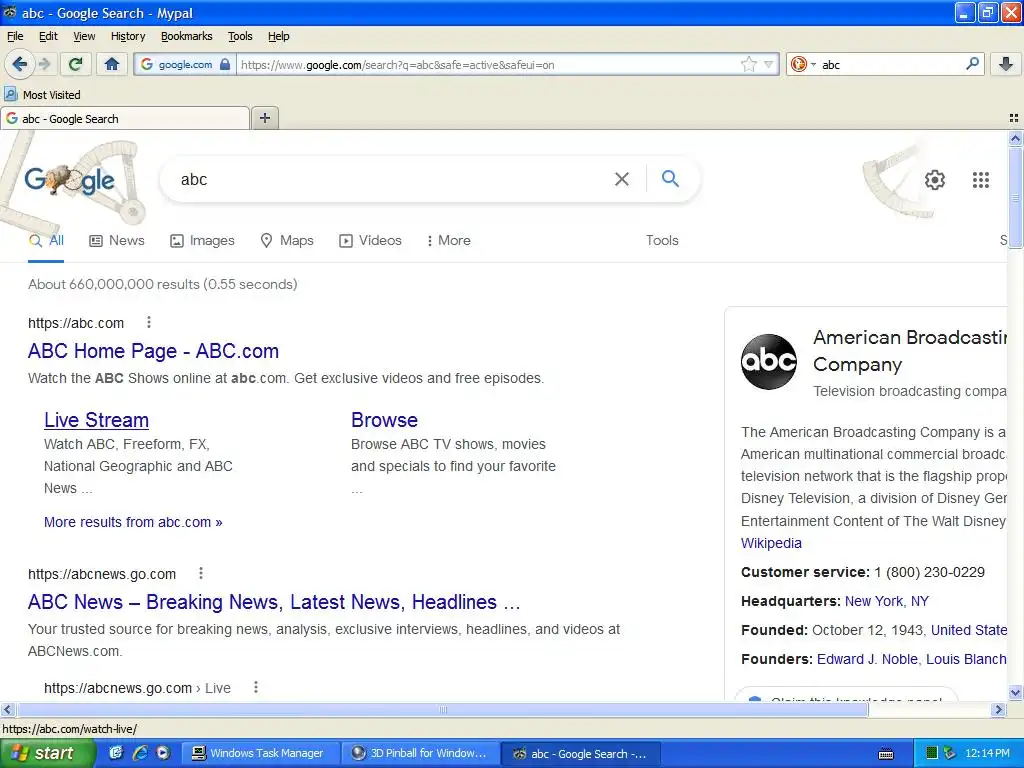Switch to Windows Task Manager taskbar button
This screenshot has height=768, width=1024.
pos(259,754)
